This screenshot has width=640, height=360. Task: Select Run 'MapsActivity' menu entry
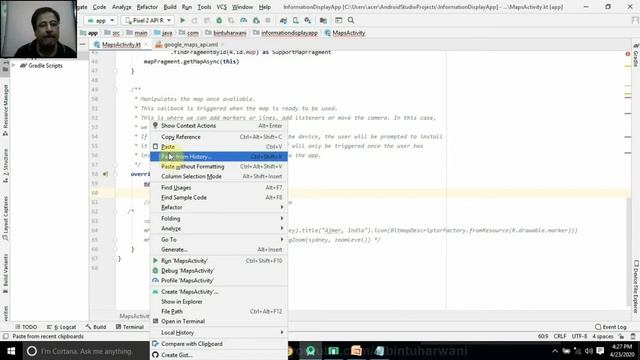219,260
